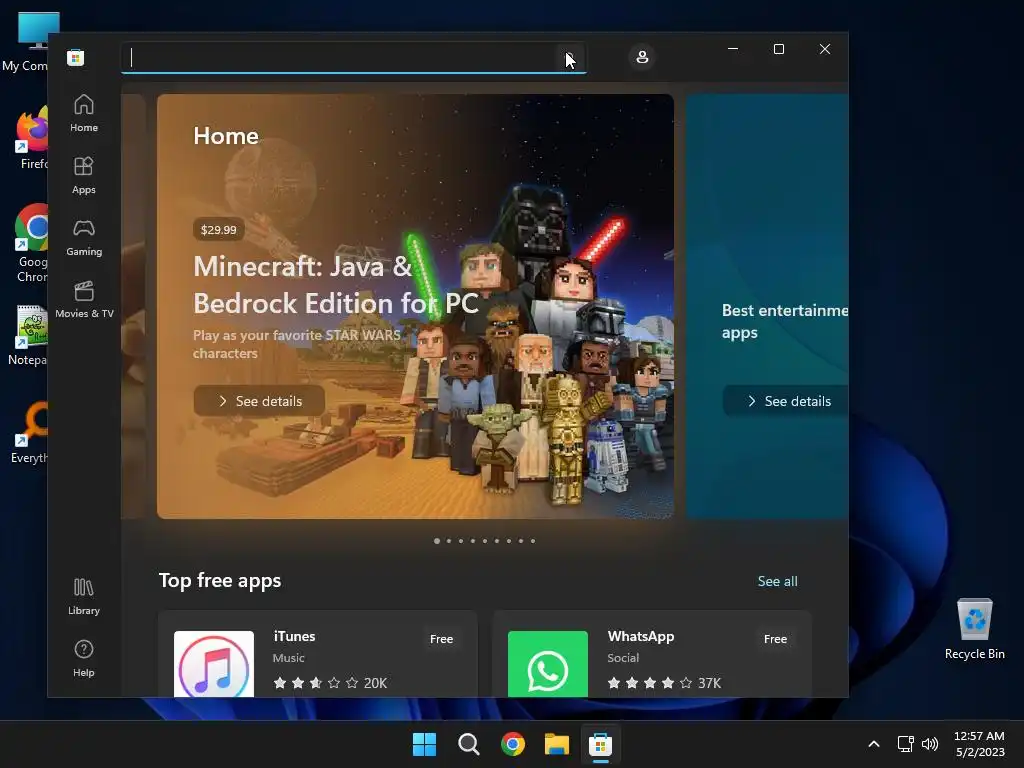Screen dimensions: 1024x768
Task: Click the Microsoft Store logo in title bar
Action: pyautogui.click(x=75, y=57)
